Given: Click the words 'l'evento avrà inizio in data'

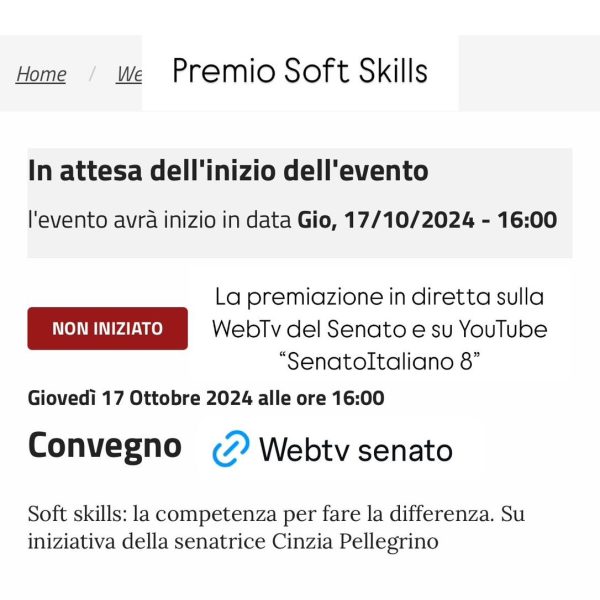Looking at the screenshot, I should pos(160,220).
